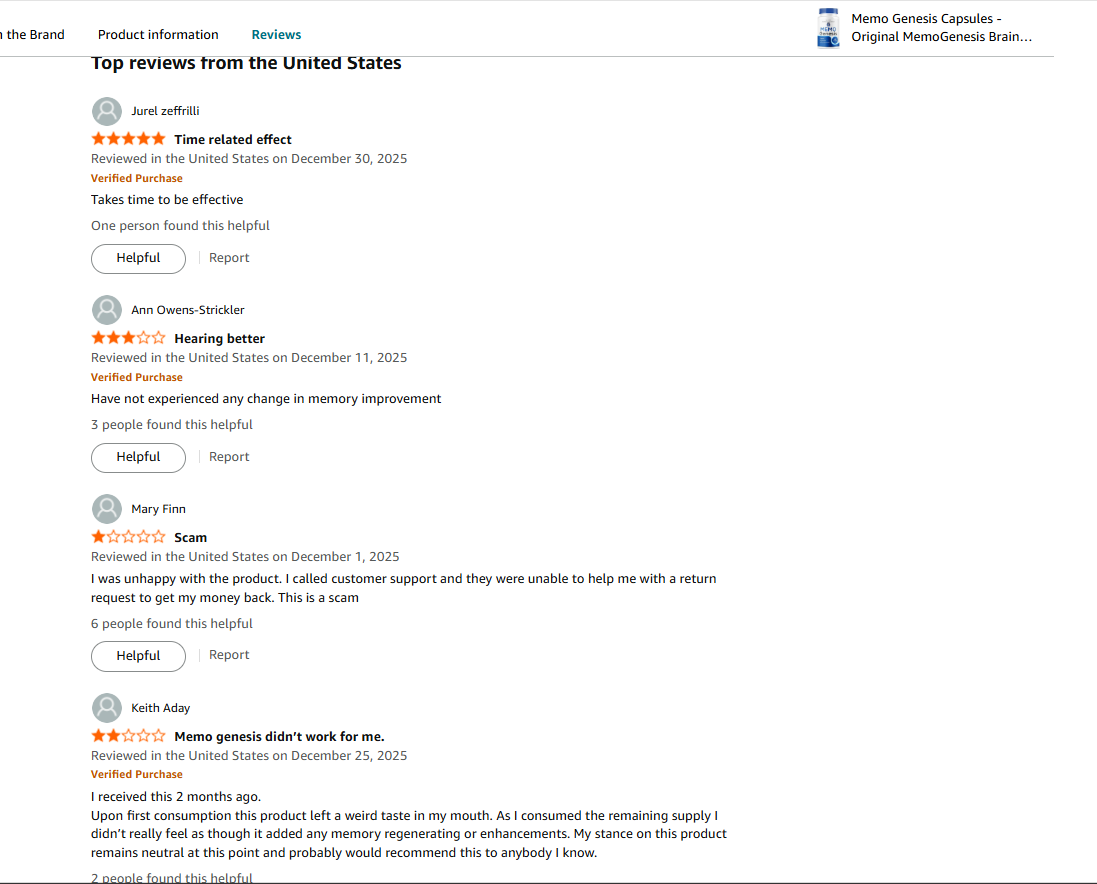
Task: Click two-star rating on Keith Aday's review
Action: click(x=128, y=736)
